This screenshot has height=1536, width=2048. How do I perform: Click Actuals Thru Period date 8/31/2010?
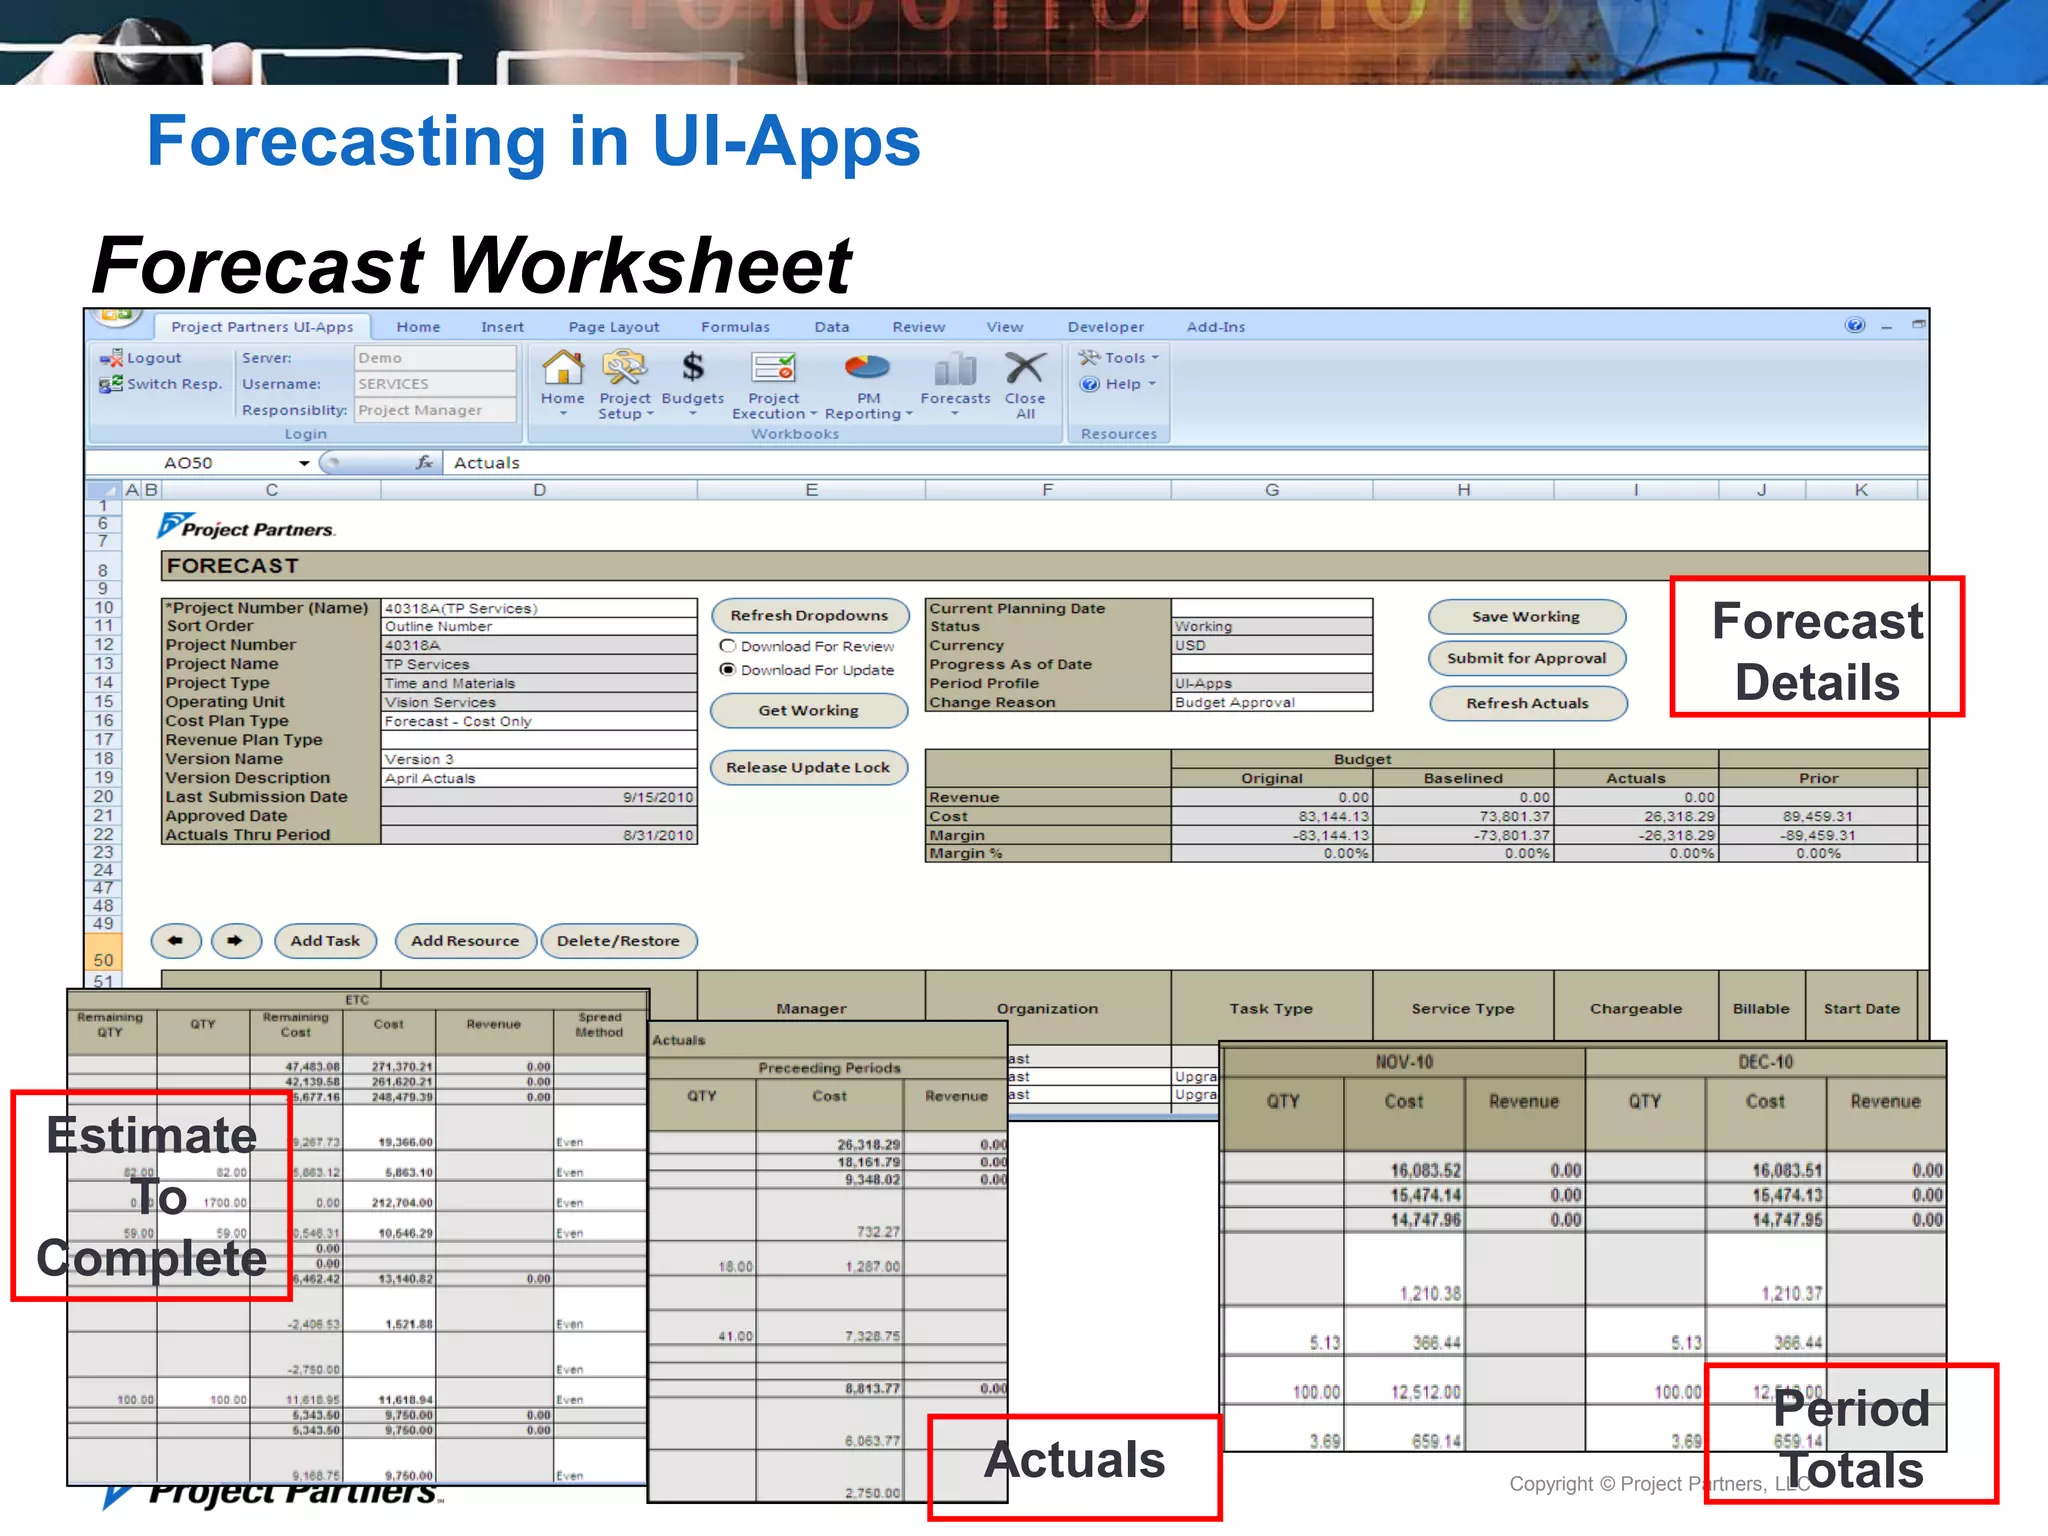(539, 835)
